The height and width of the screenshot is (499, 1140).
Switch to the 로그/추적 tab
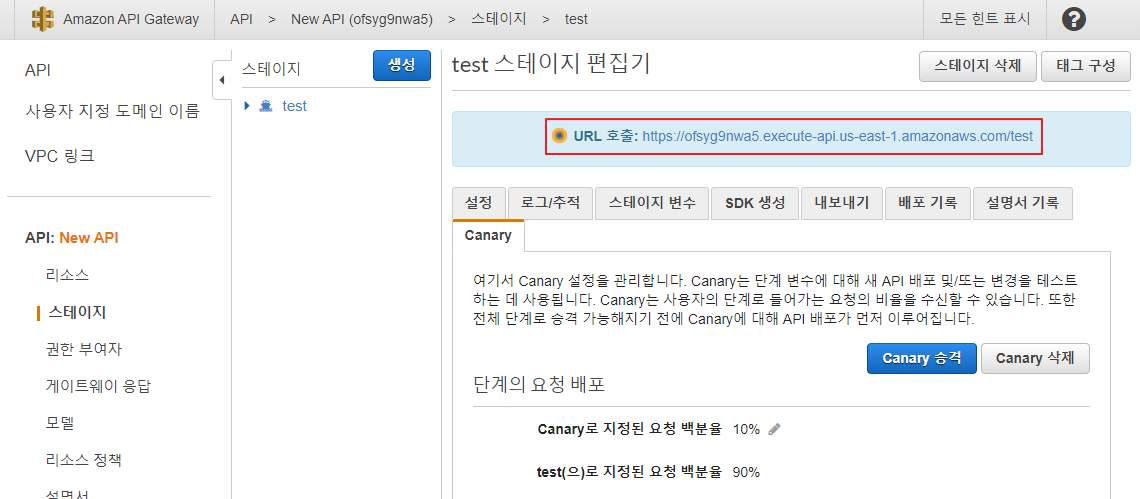pos(549,203)
